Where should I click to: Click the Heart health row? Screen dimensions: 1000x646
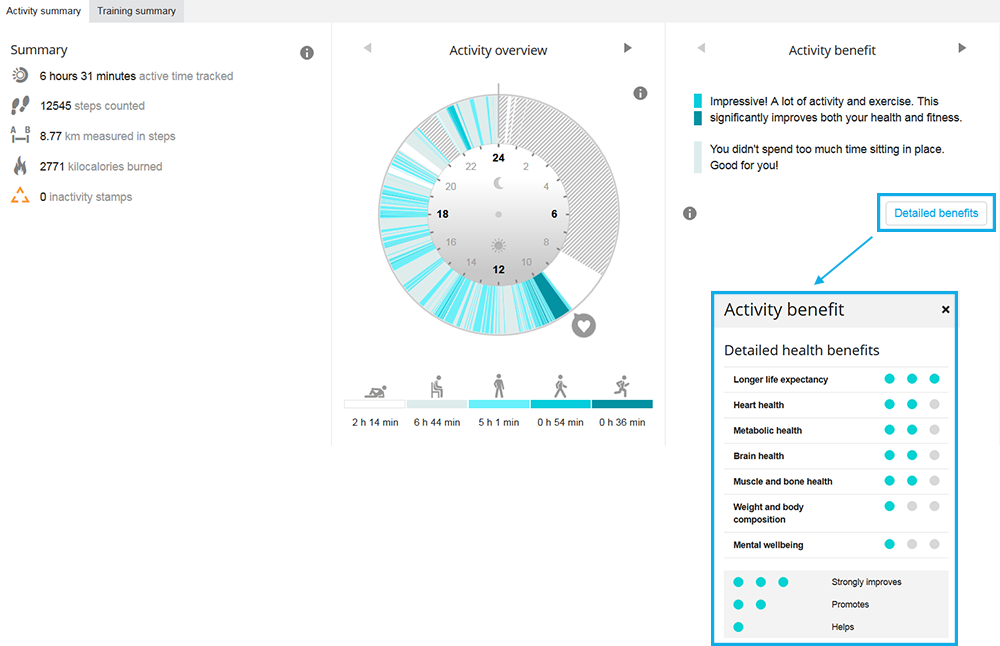[x=835, y=405]
